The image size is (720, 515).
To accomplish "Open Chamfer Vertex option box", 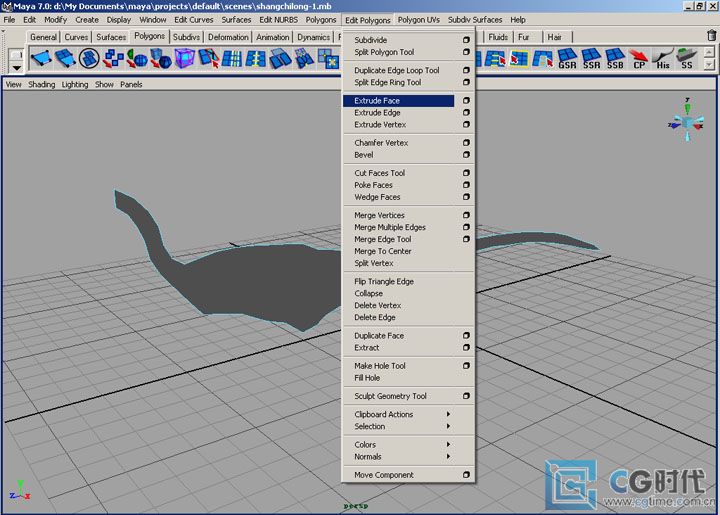I will [466, 143].
